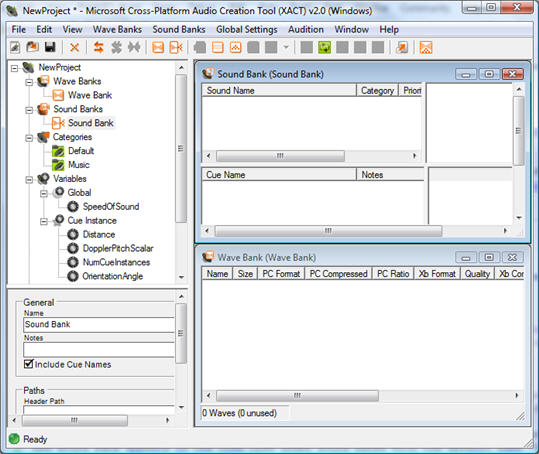Screen dimensions: 539x454
Task: Select the Wave Banks folder in tree
Action: [x=77, y=81]
